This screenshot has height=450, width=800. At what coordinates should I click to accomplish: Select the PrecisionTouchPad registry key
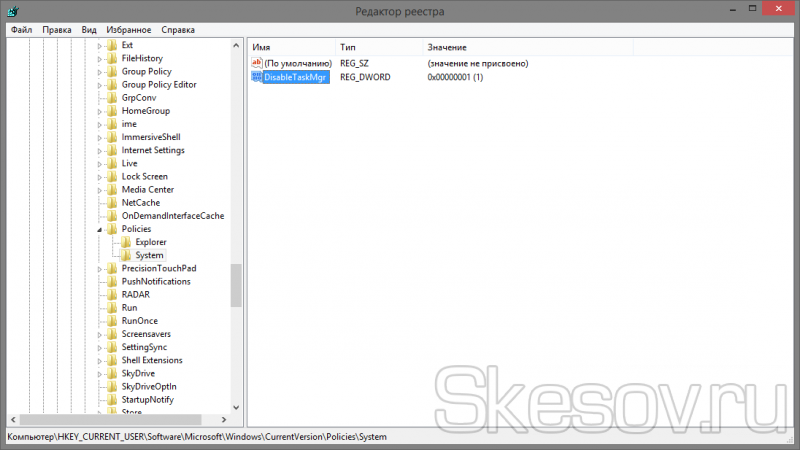[158, 268]
